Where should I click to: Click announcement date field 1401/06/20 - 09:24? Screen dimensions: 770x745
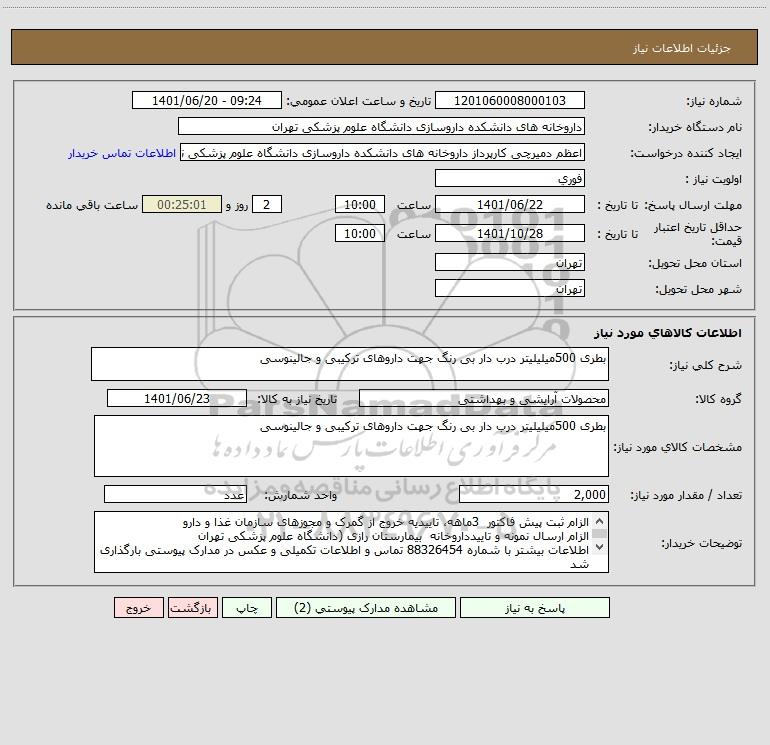coord(207,100)
